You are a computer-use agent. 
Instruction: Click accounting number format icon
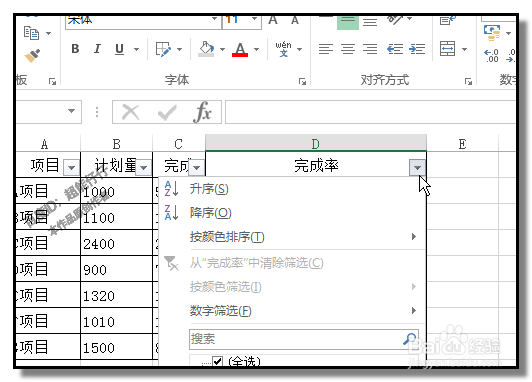[x=492, y=33]
